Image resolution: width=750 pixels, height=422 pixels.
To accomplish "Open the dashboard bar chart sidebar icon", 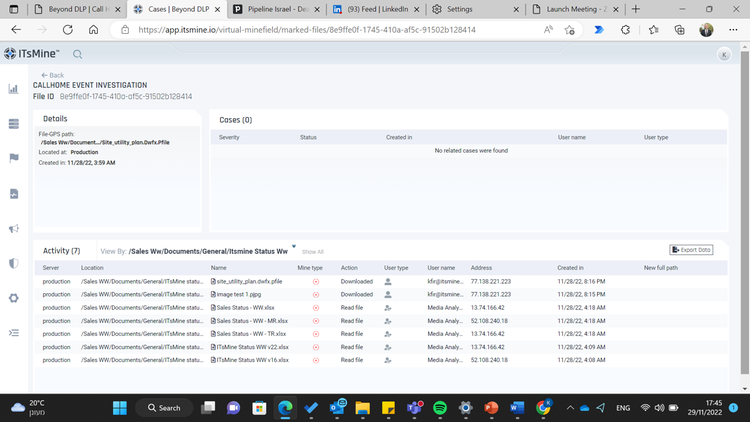I will pyautogui.click(x=14, y=89).
